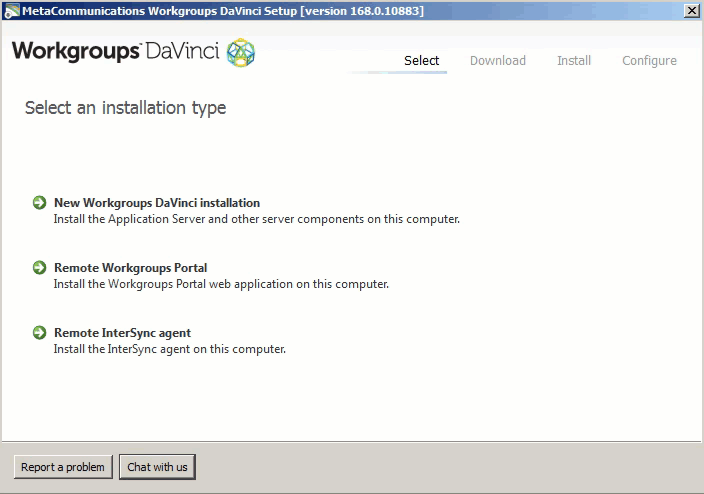Switch to the Select step tab

(421, 61)
